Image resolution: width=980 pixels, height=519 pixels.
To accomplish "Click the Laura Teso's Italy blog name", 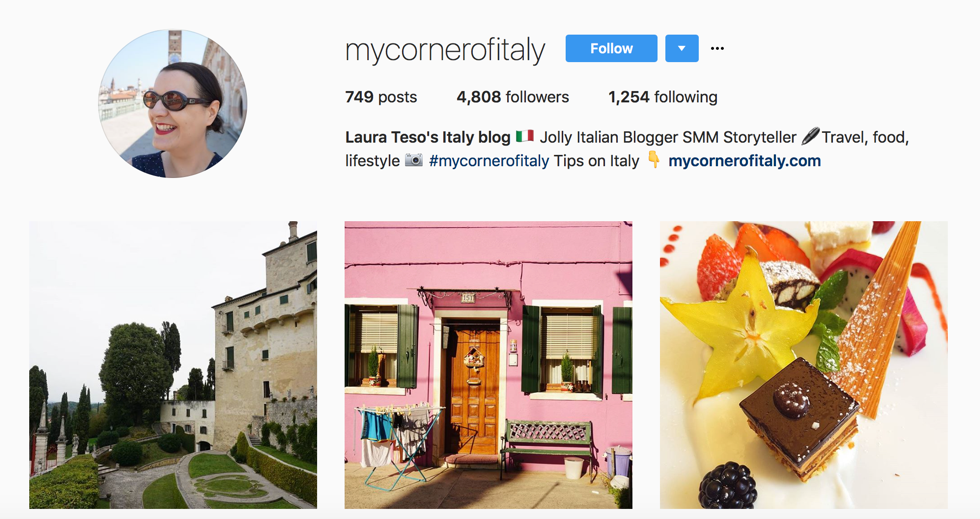I will pyautogui.click(x=428, y=137).
